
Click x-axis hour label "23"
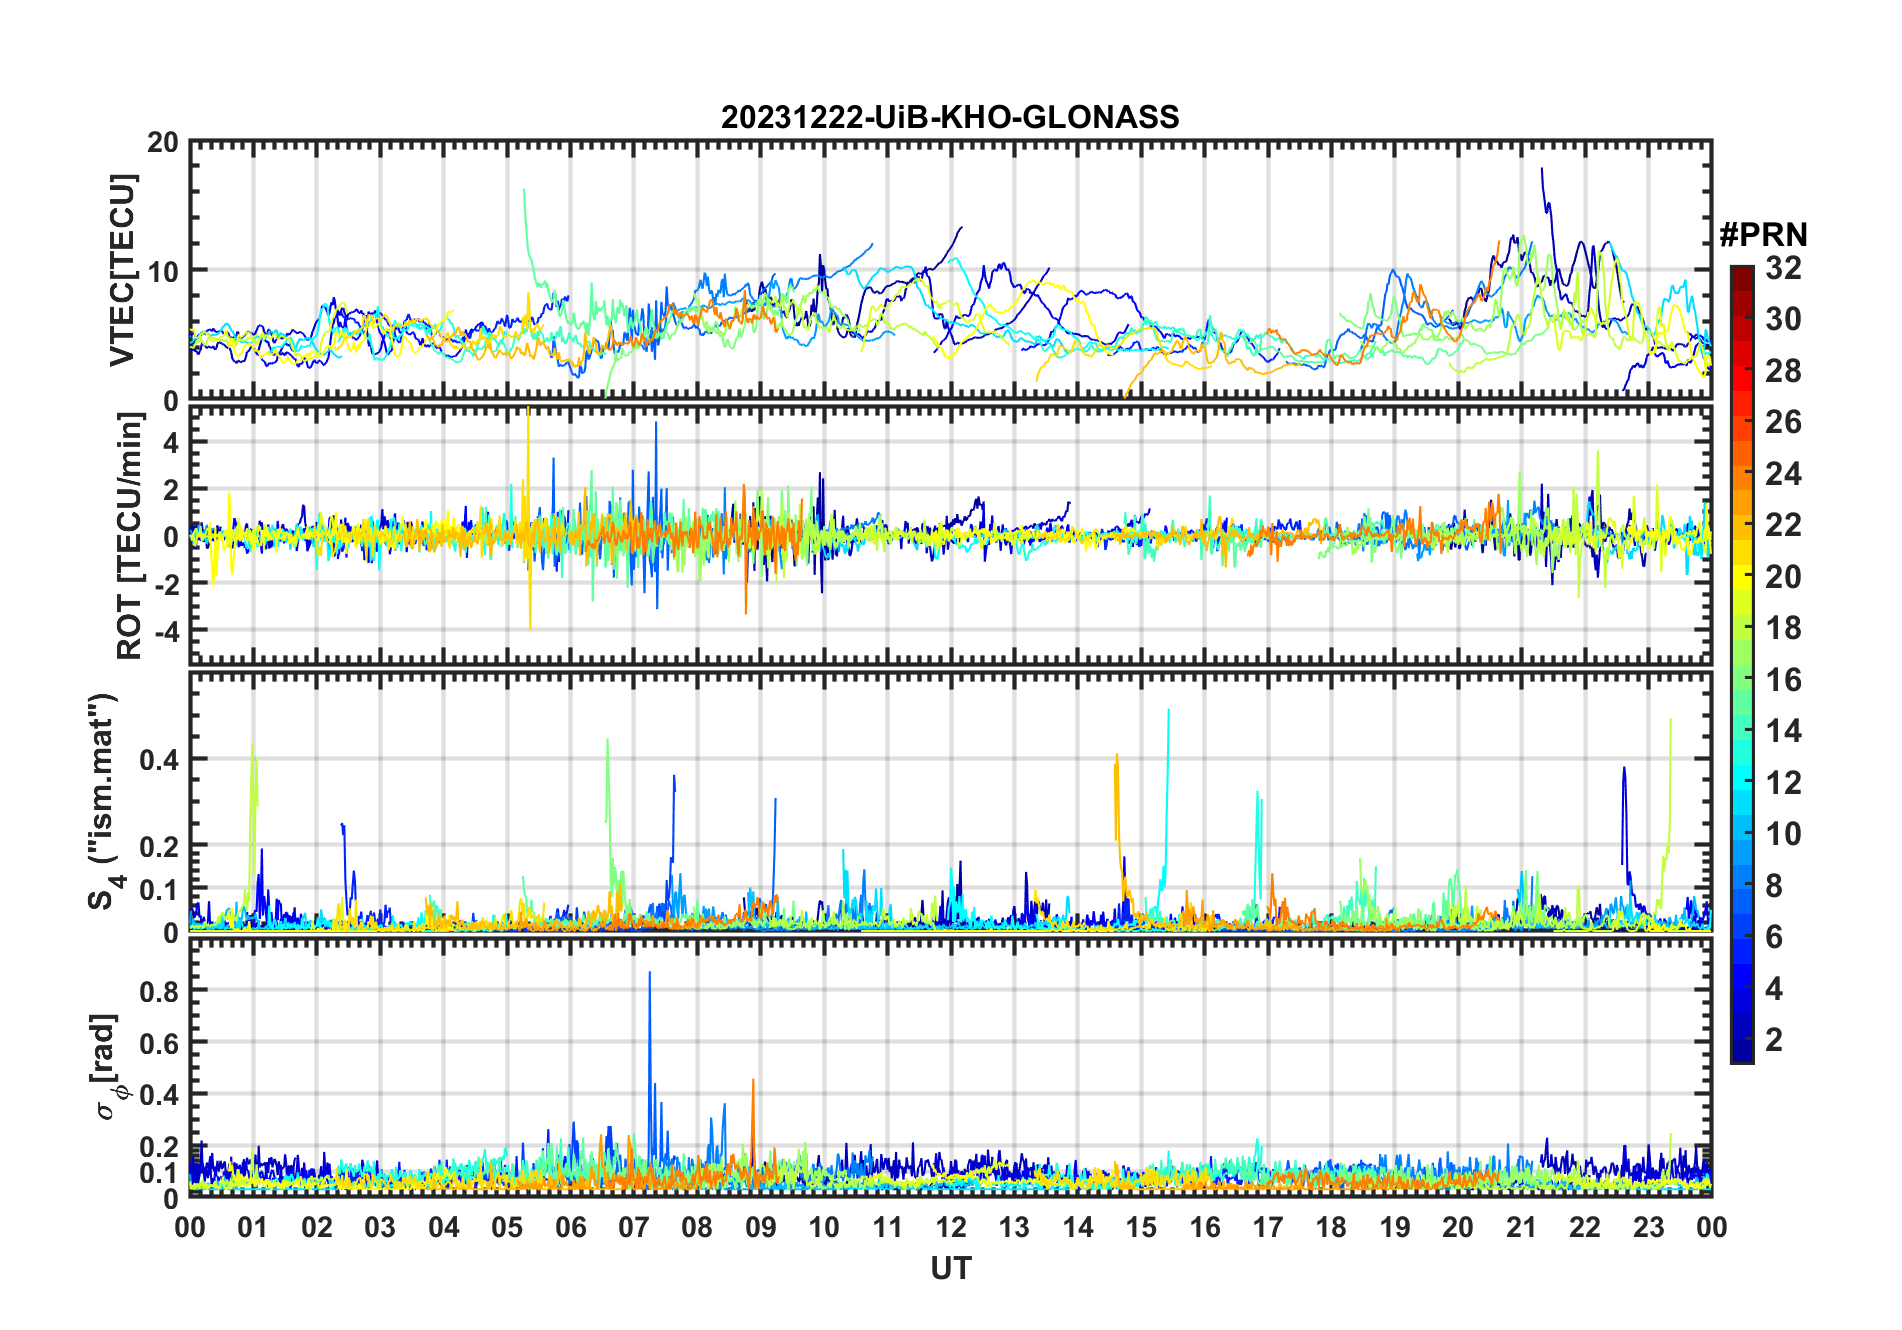tap(1648, 1227)
